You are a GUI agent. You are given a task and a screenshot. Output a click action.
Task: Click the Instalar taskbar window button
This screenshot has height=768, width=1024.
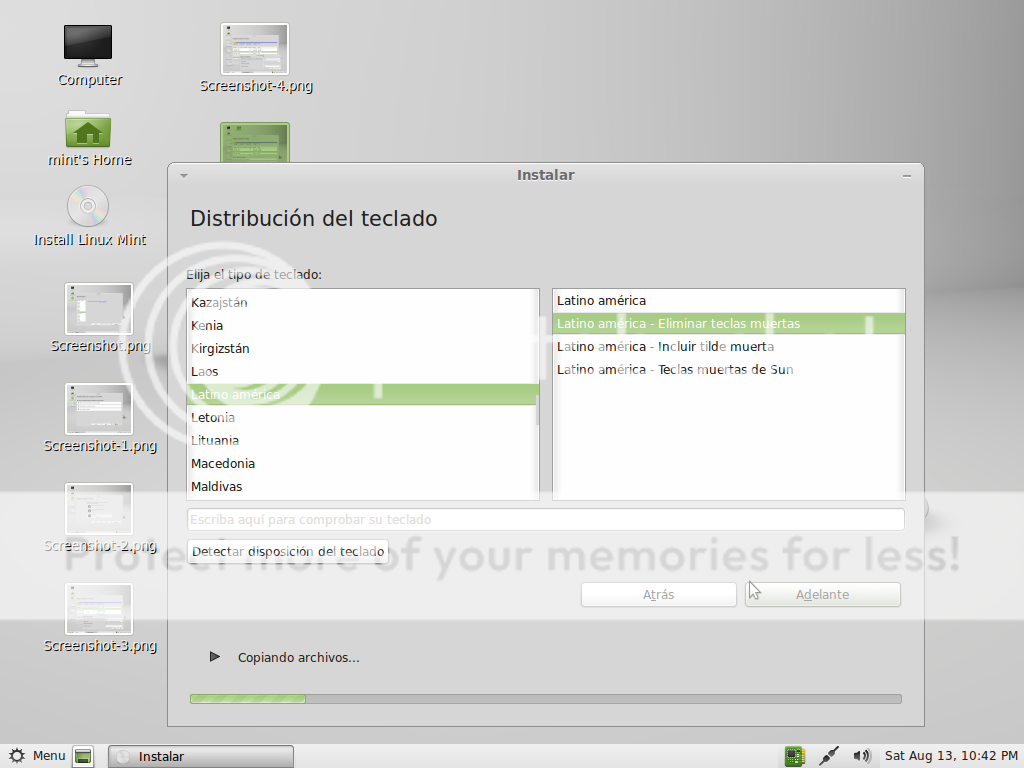pos(200,756)
